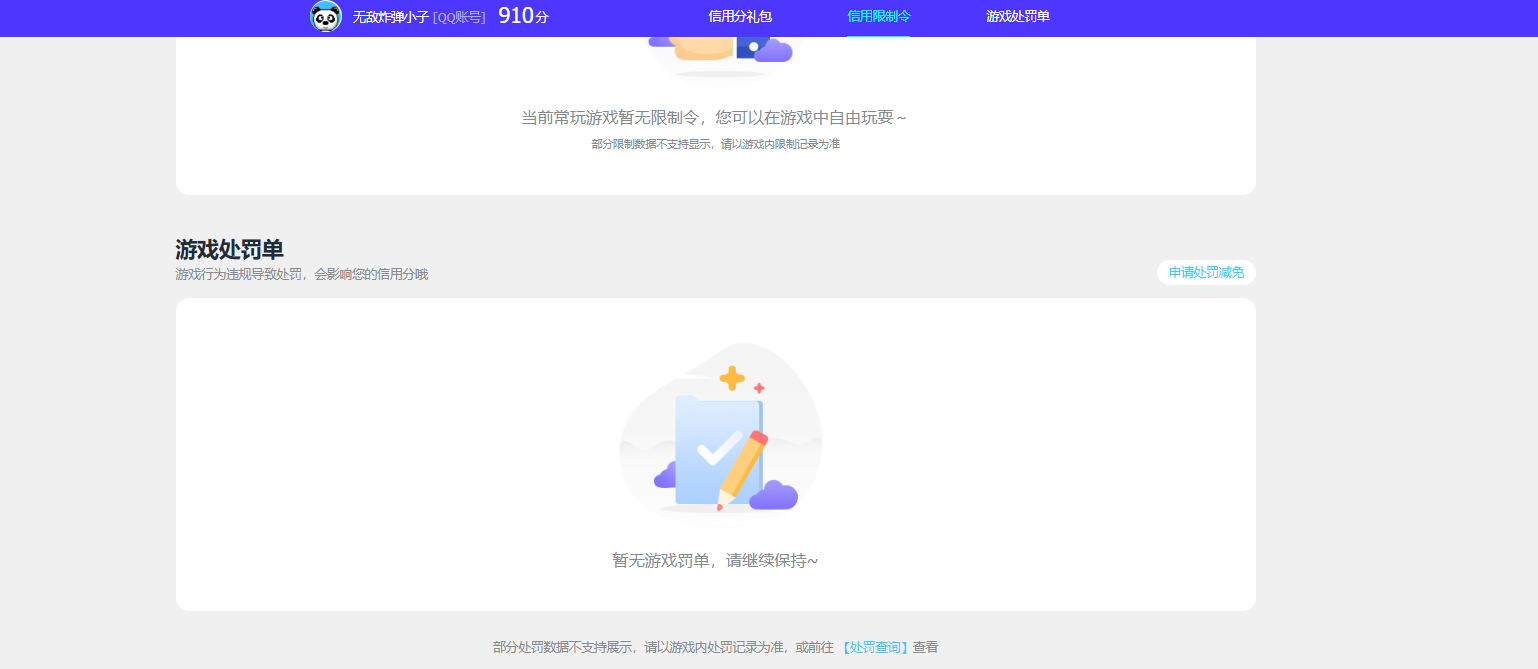Click the [QQ账号] label
Screen dimensions: 1538x669
[459, 17]
